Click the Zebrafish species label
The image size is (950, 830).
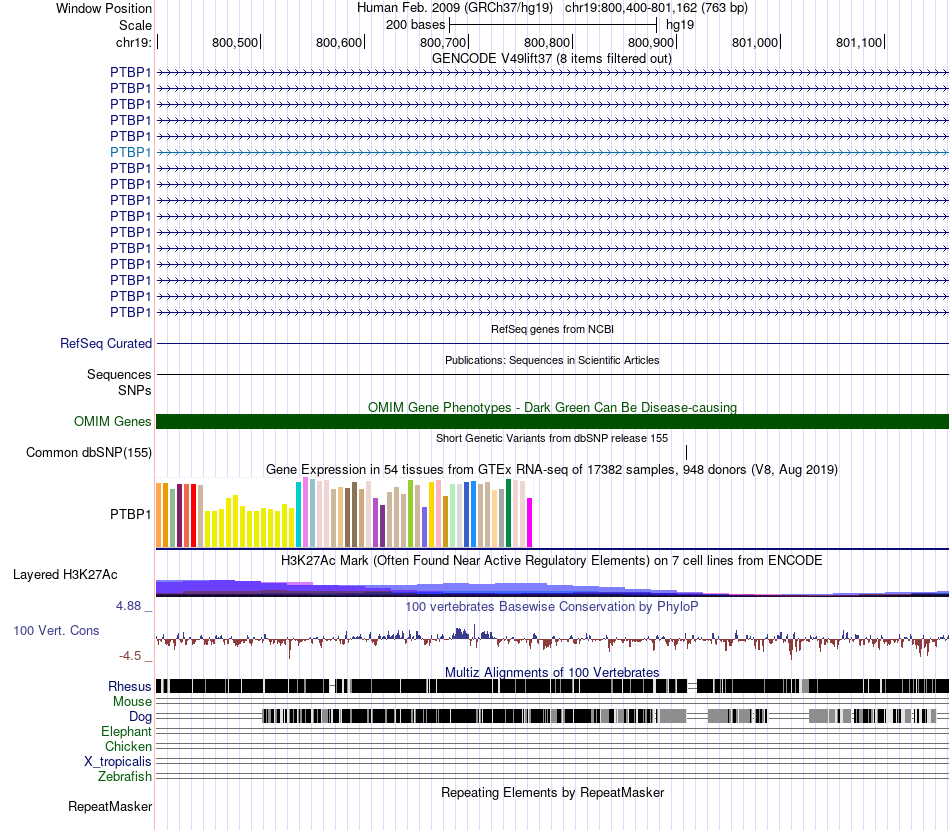click(x=125, y=777)
